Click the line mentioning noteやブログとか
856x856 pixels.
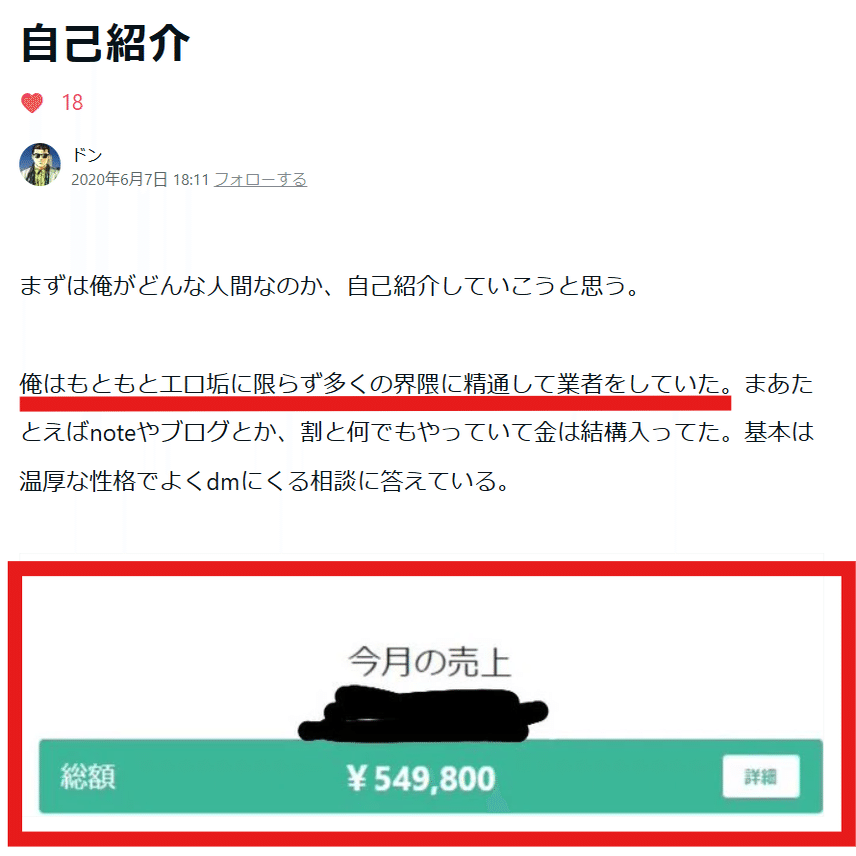coord(417,432)
